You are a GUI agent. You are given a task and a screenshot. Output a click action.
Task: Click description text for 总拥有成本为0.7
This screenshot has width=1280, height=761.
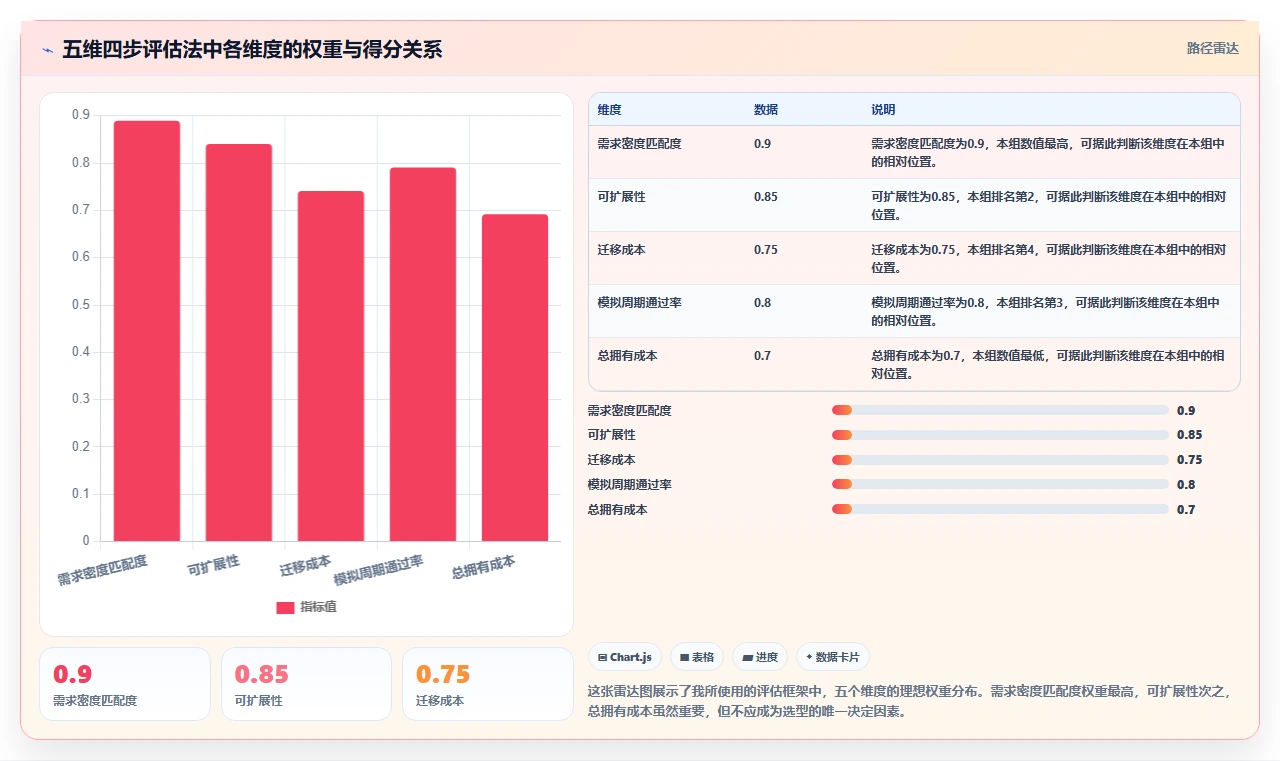[1049, 364]
